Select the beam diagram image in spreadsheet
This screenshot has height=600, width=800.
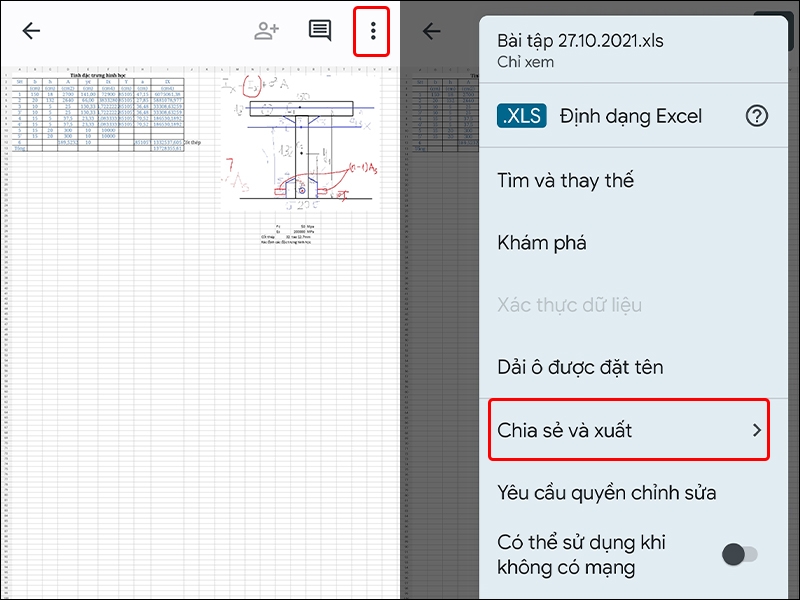(x=301, y=143)
